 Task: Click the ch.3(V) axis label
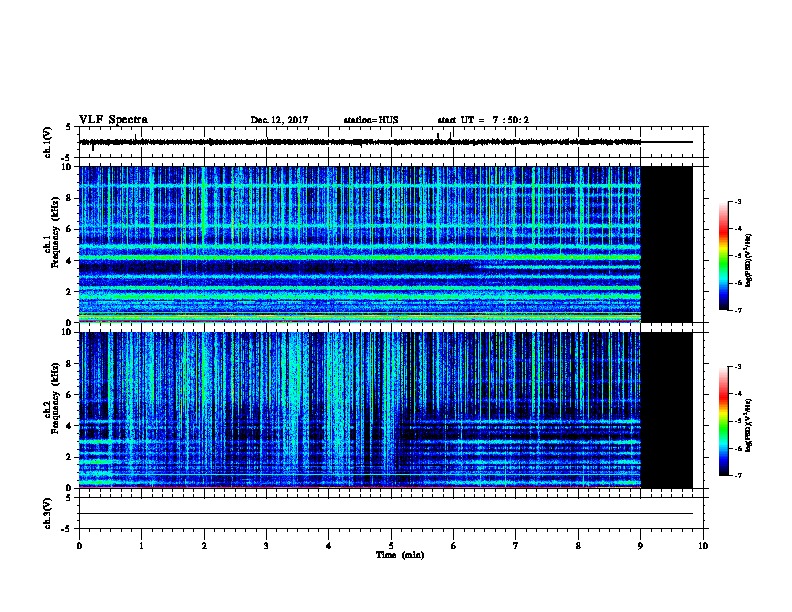coord(48,513)
